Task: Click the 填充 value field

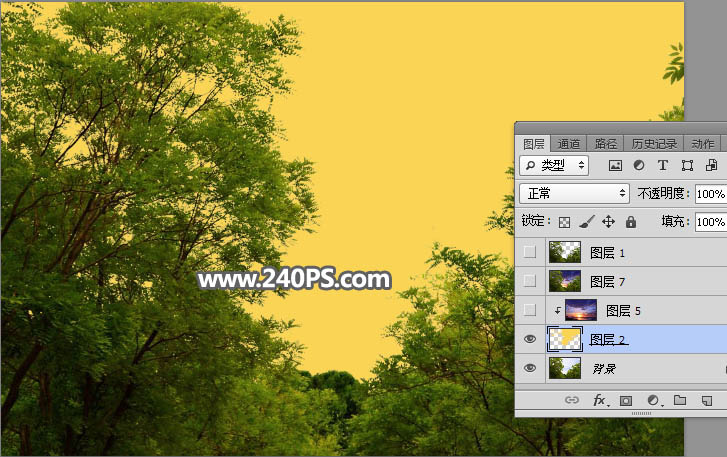Action: (x=711, y=222)
